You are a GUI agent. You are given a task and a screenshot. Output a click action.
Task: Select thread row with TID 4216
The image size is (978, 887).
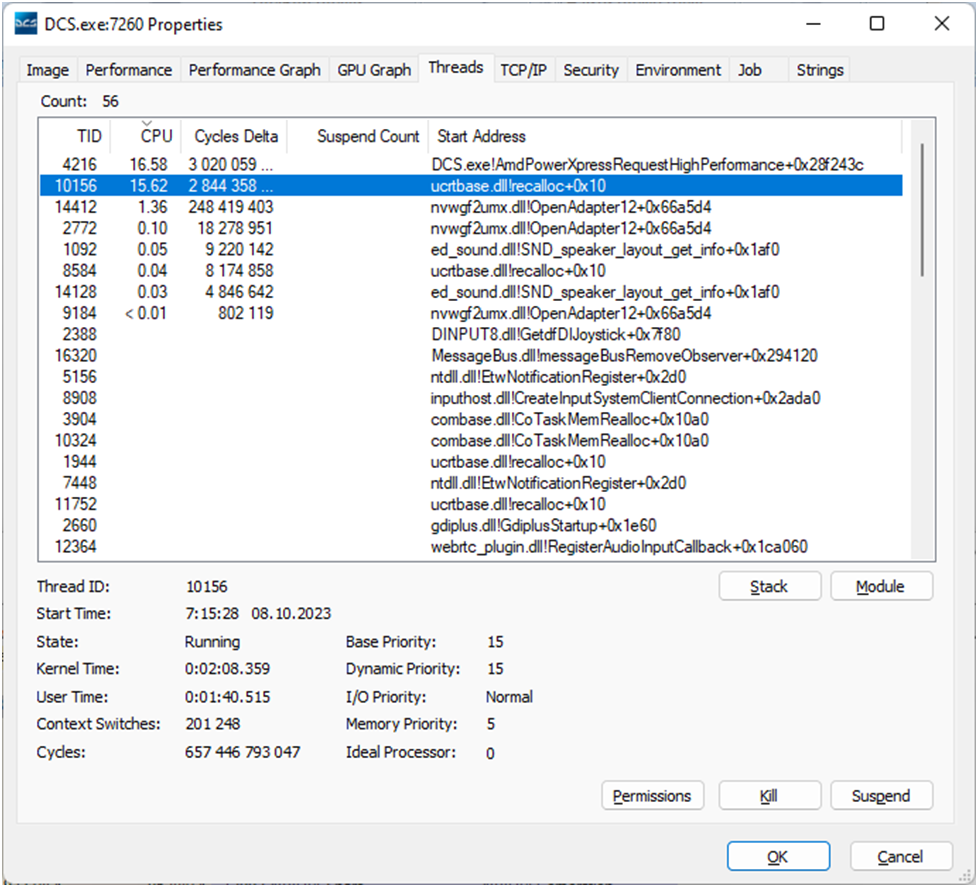[x=471, y=165]
